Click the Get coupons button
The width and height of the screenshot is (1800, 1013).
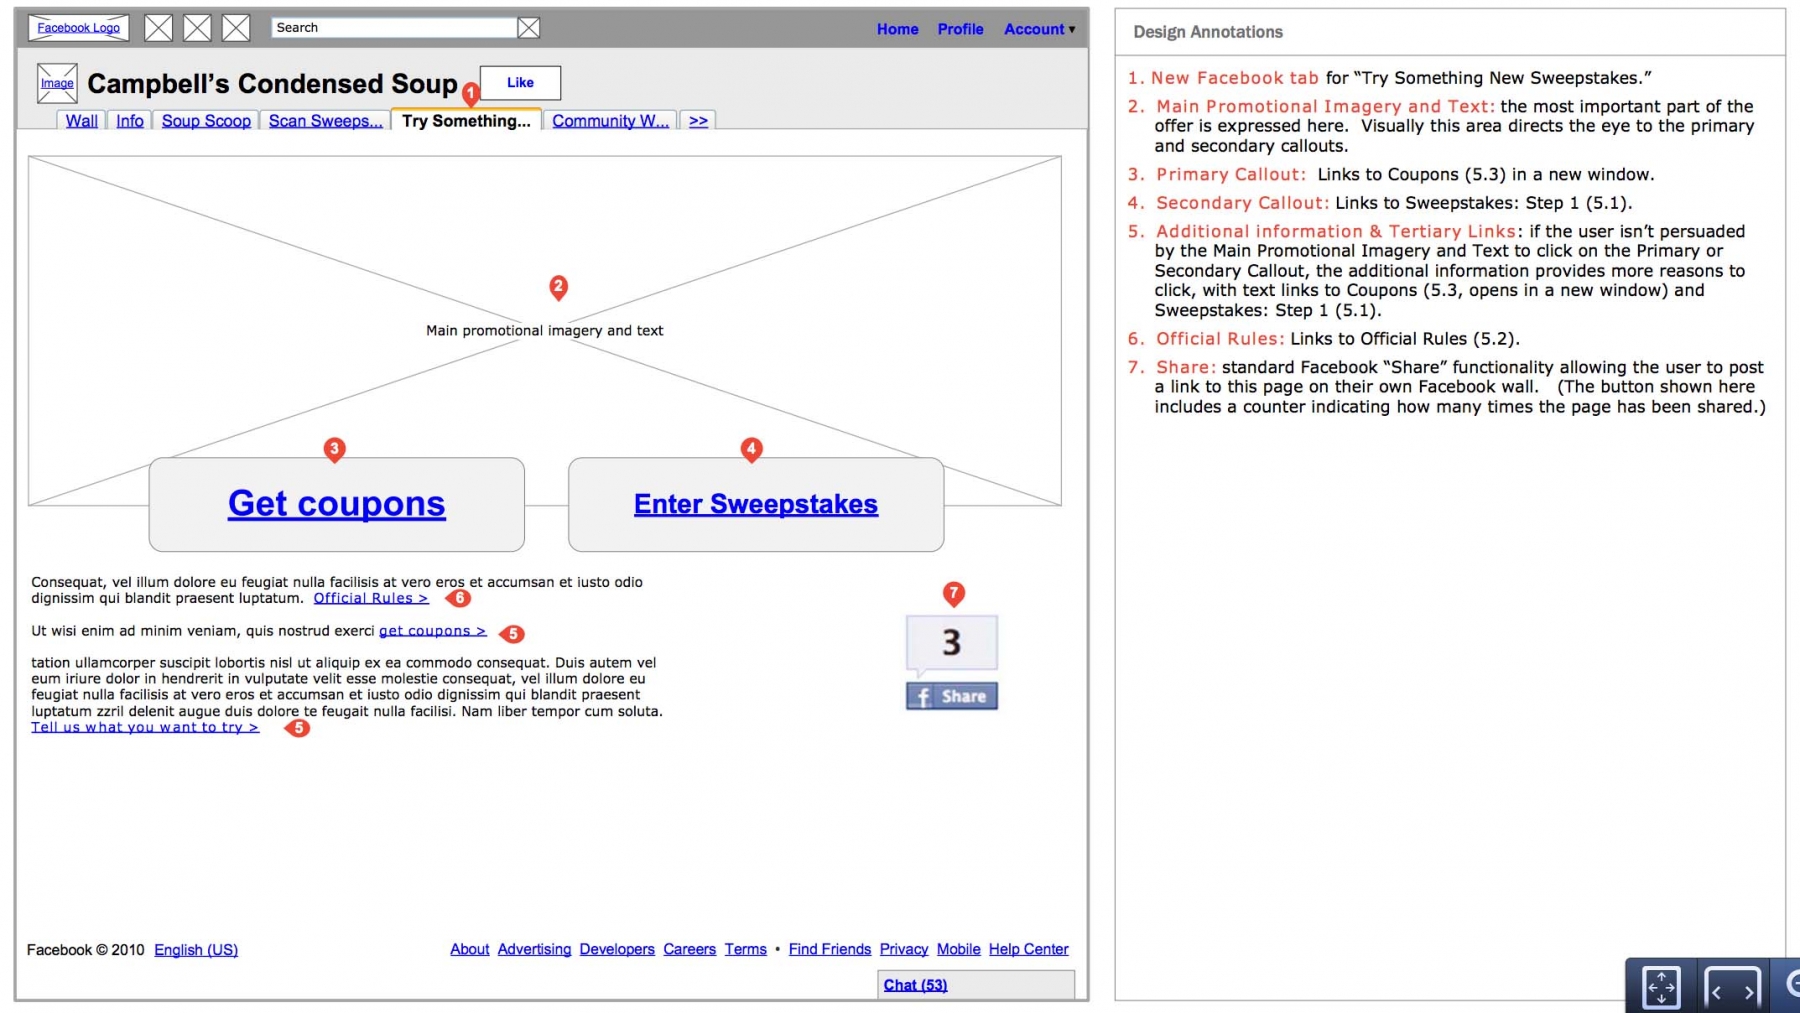click(x=337, y=504)
